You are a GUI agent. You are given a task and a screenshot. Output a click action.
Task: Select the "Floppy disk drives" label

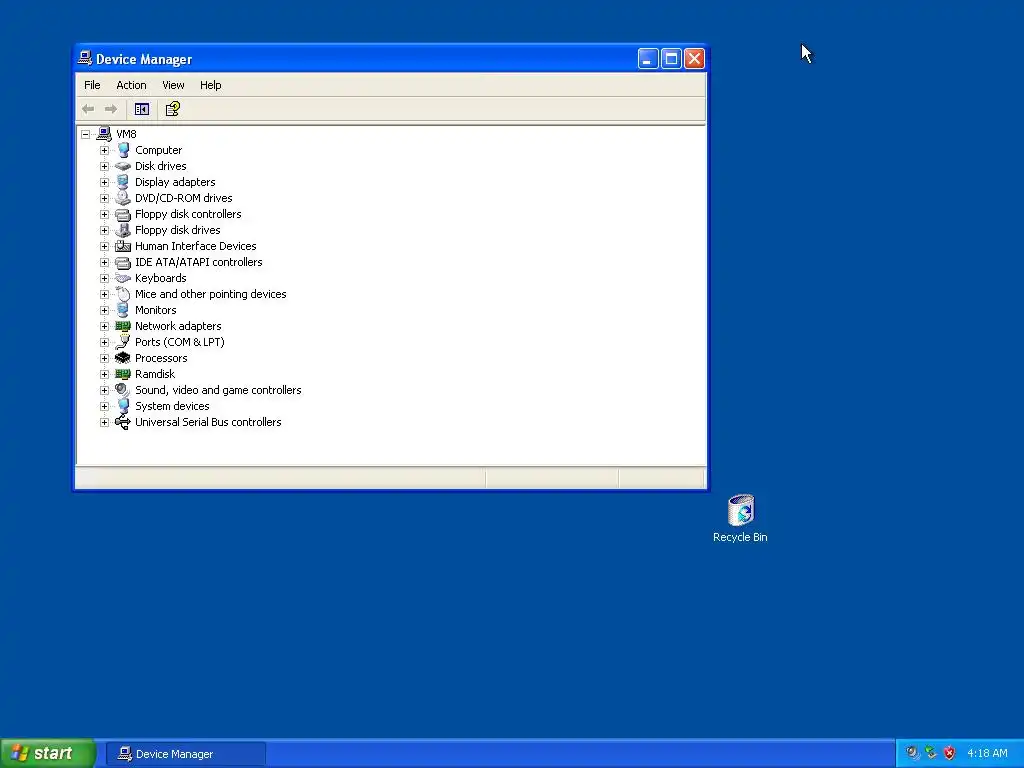coord(178,230)
